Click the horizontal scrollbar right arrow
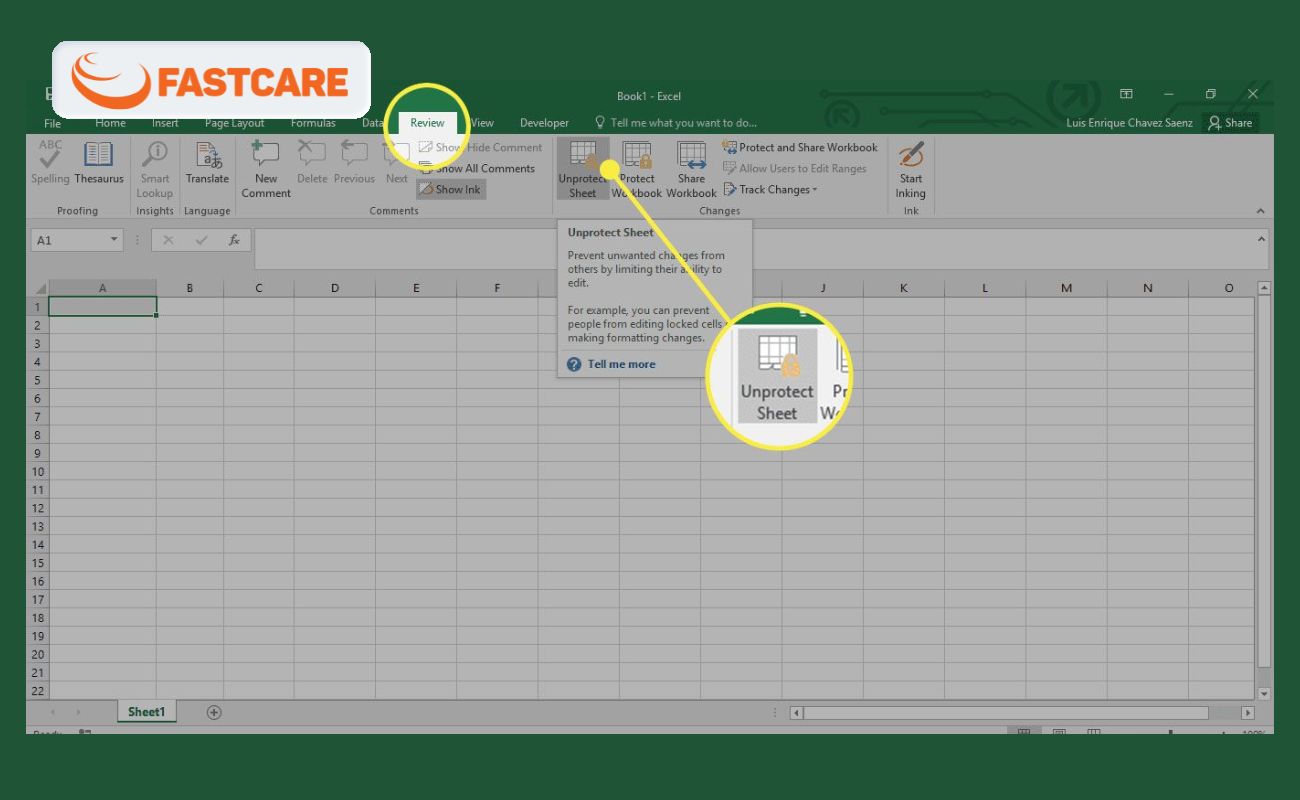Viewport: 1300px width, 800px height. click(1248, 713)
